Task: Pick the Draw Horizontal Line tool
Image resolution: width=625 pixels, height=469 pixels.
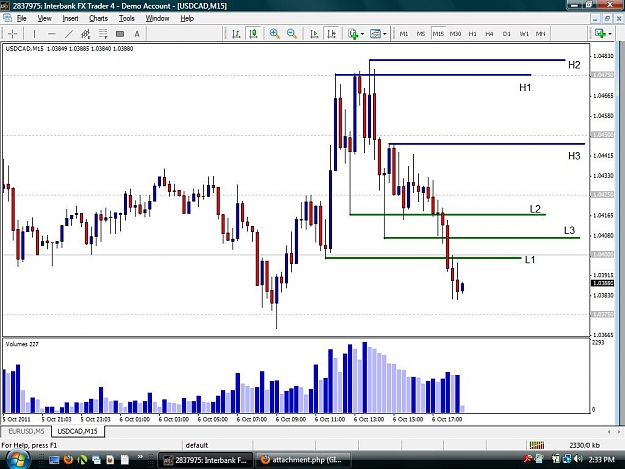Action: [x=51, y=34]
